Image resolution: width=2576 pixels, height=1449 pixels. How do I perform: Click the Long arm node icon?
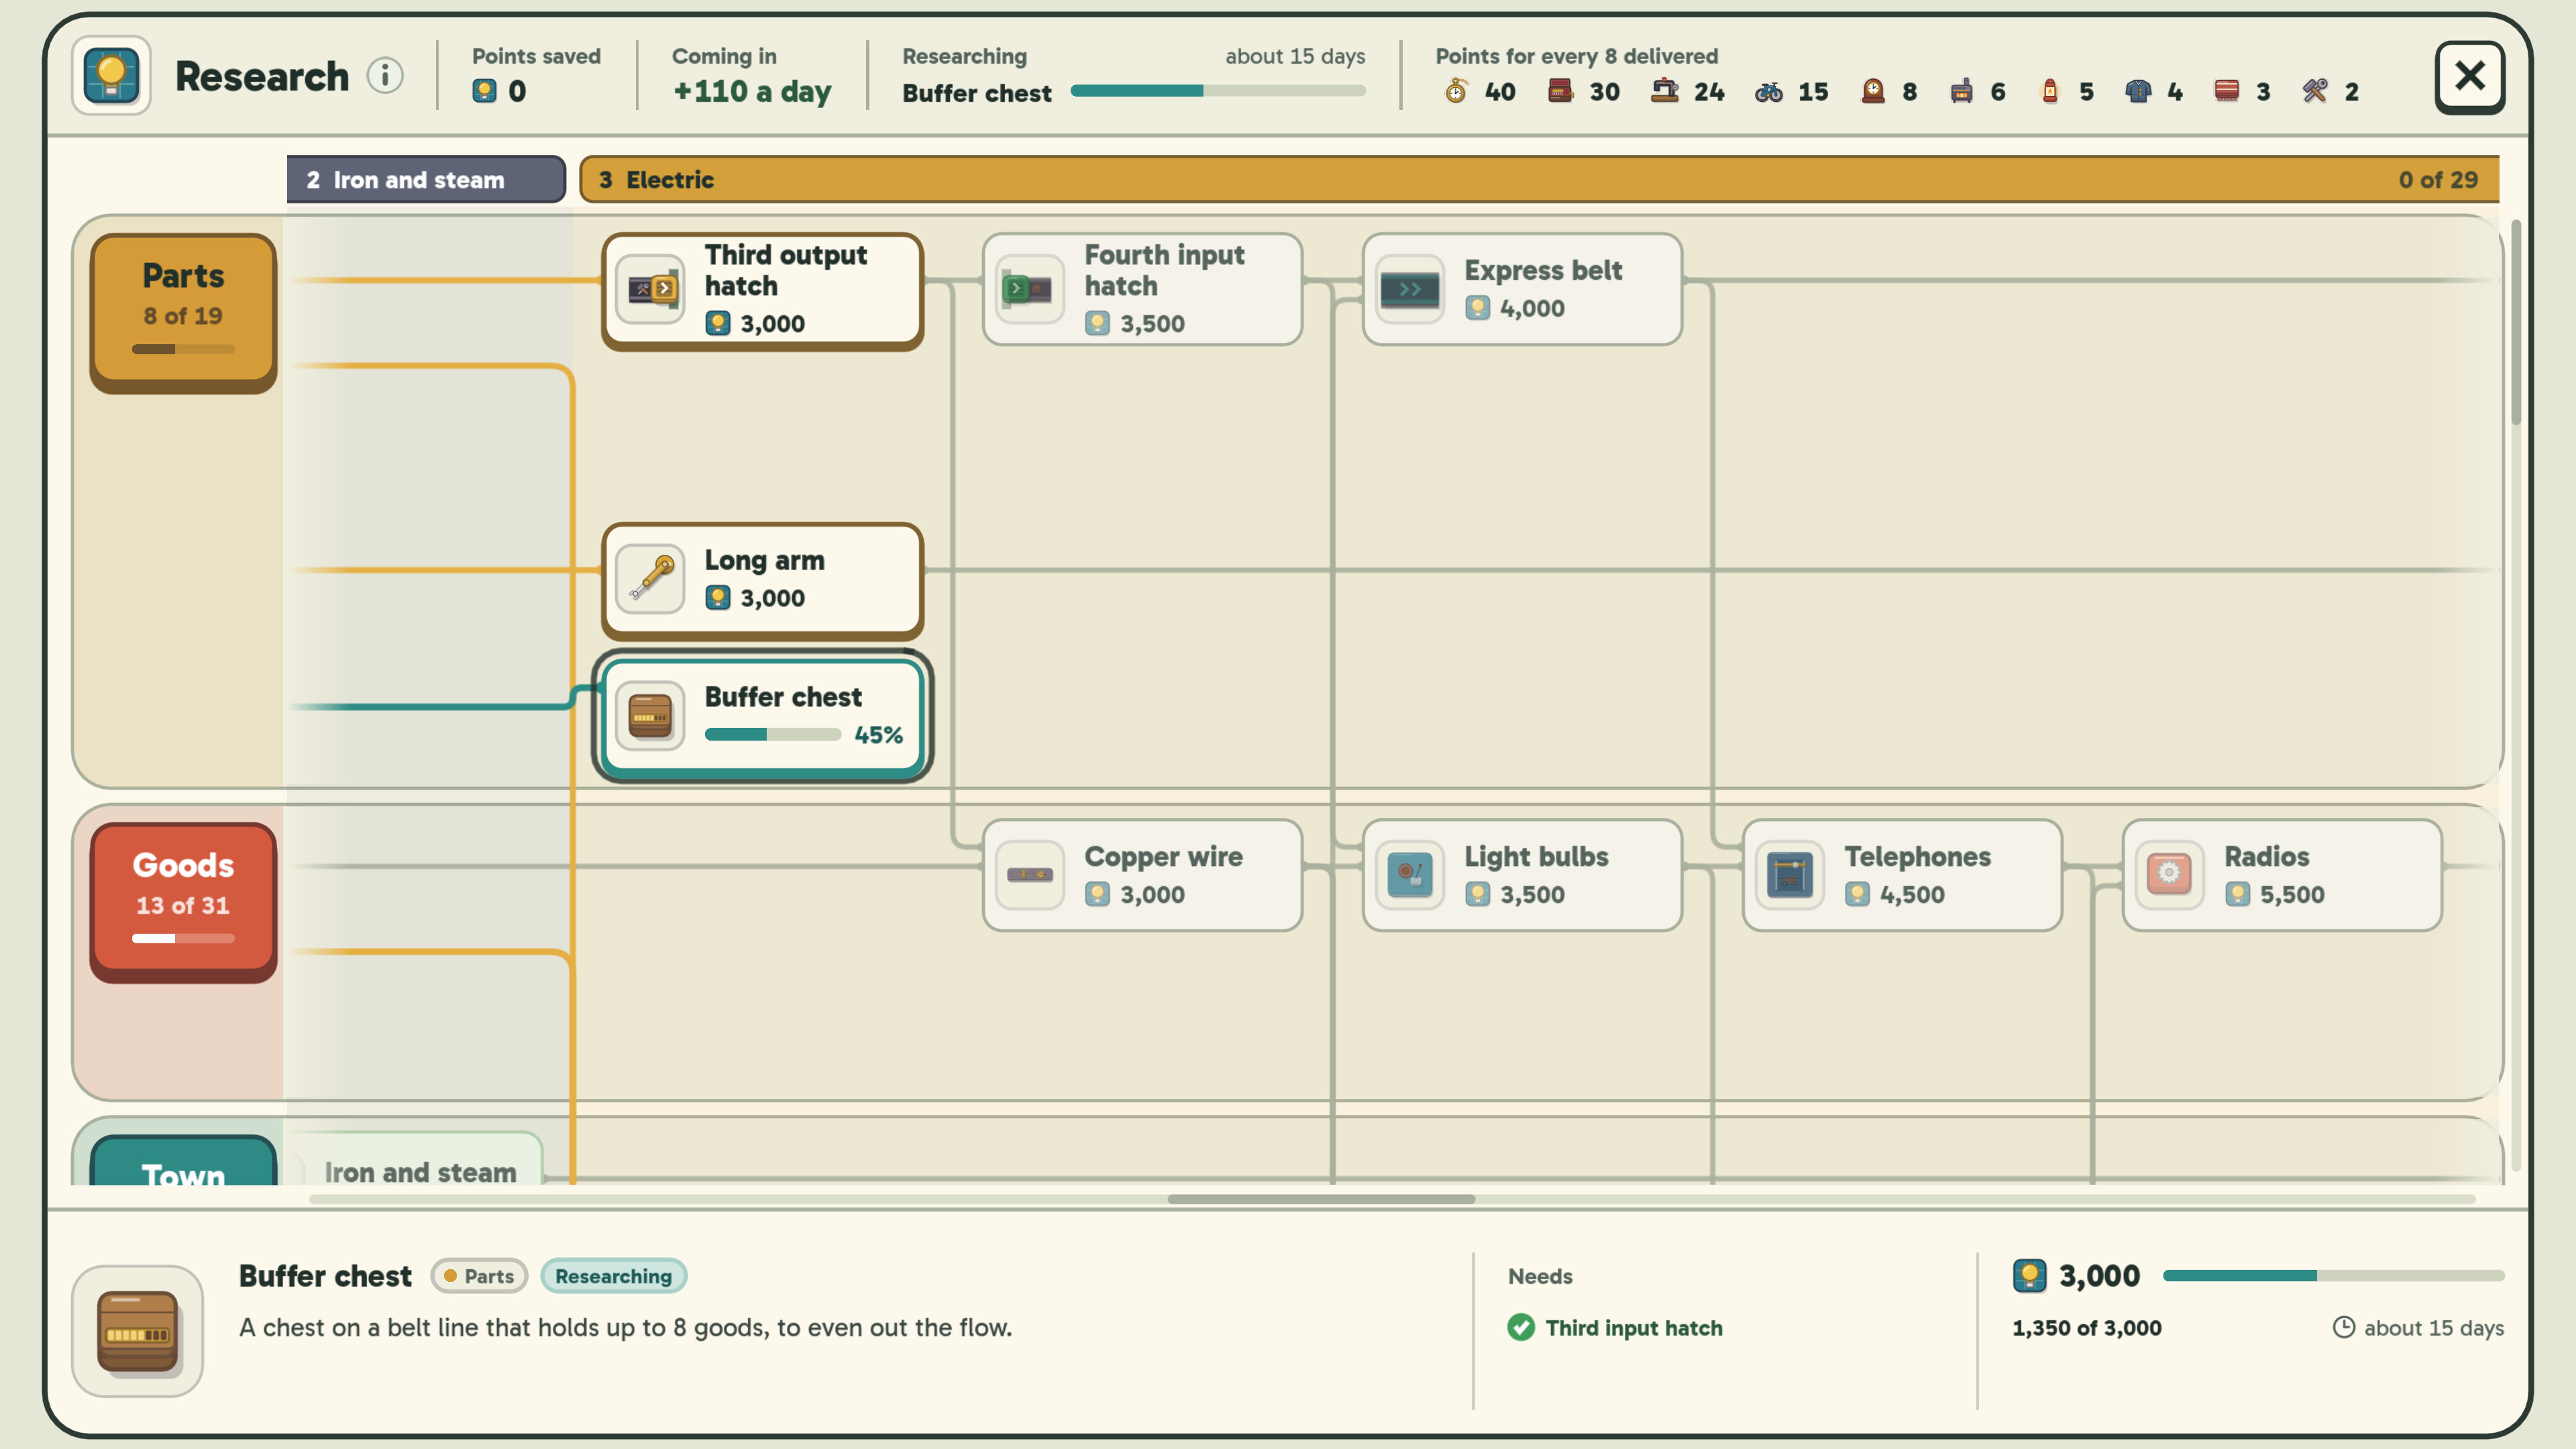[x=650, y=579]
